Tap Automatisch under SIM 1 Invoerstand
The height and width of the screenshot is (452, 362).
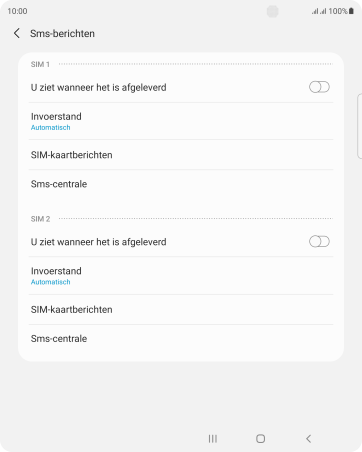point(51,127)
